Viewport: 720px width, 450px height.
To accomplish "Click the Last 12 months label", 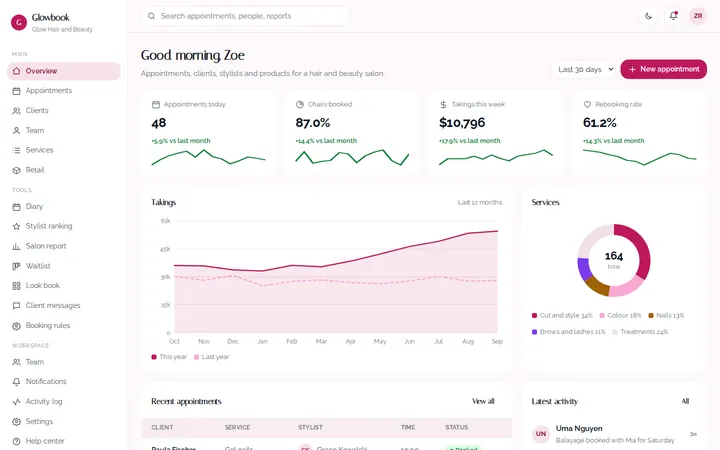I will pos(480,202).
